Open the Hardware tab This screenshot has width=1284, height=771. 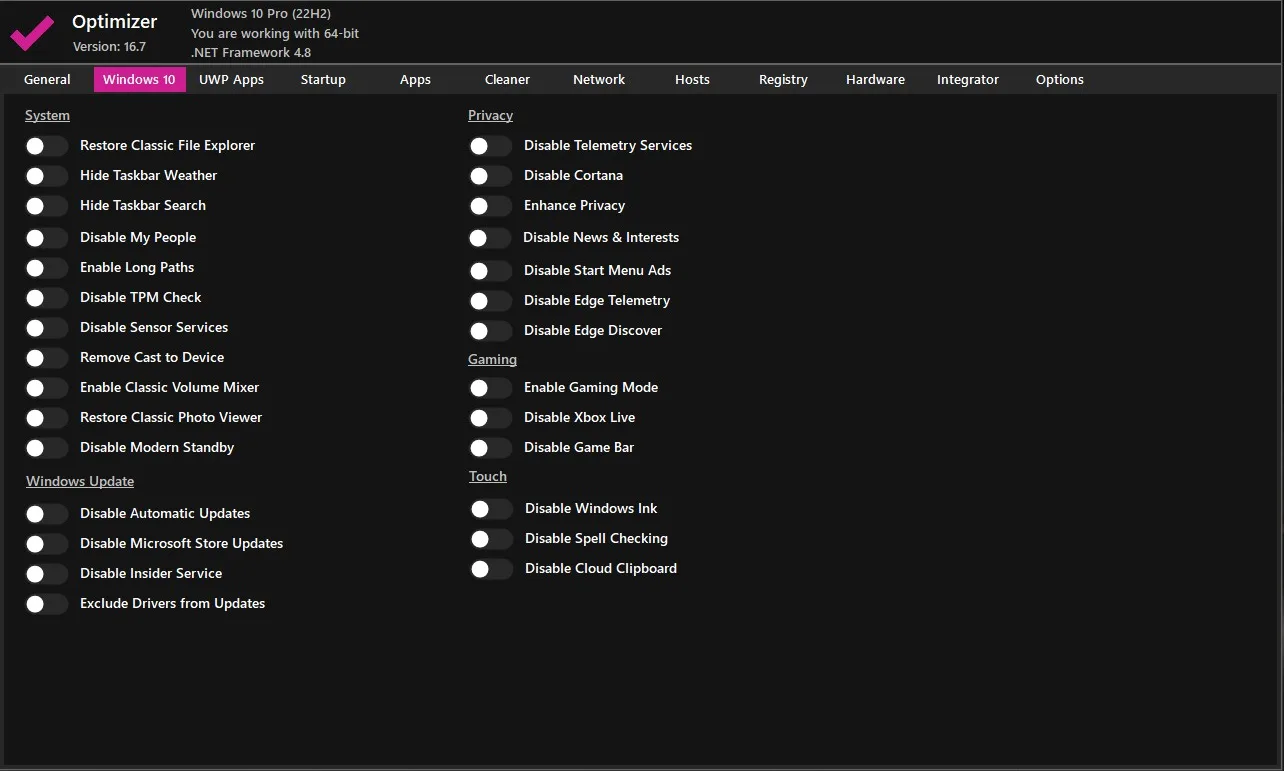click(x=875, y=80)
